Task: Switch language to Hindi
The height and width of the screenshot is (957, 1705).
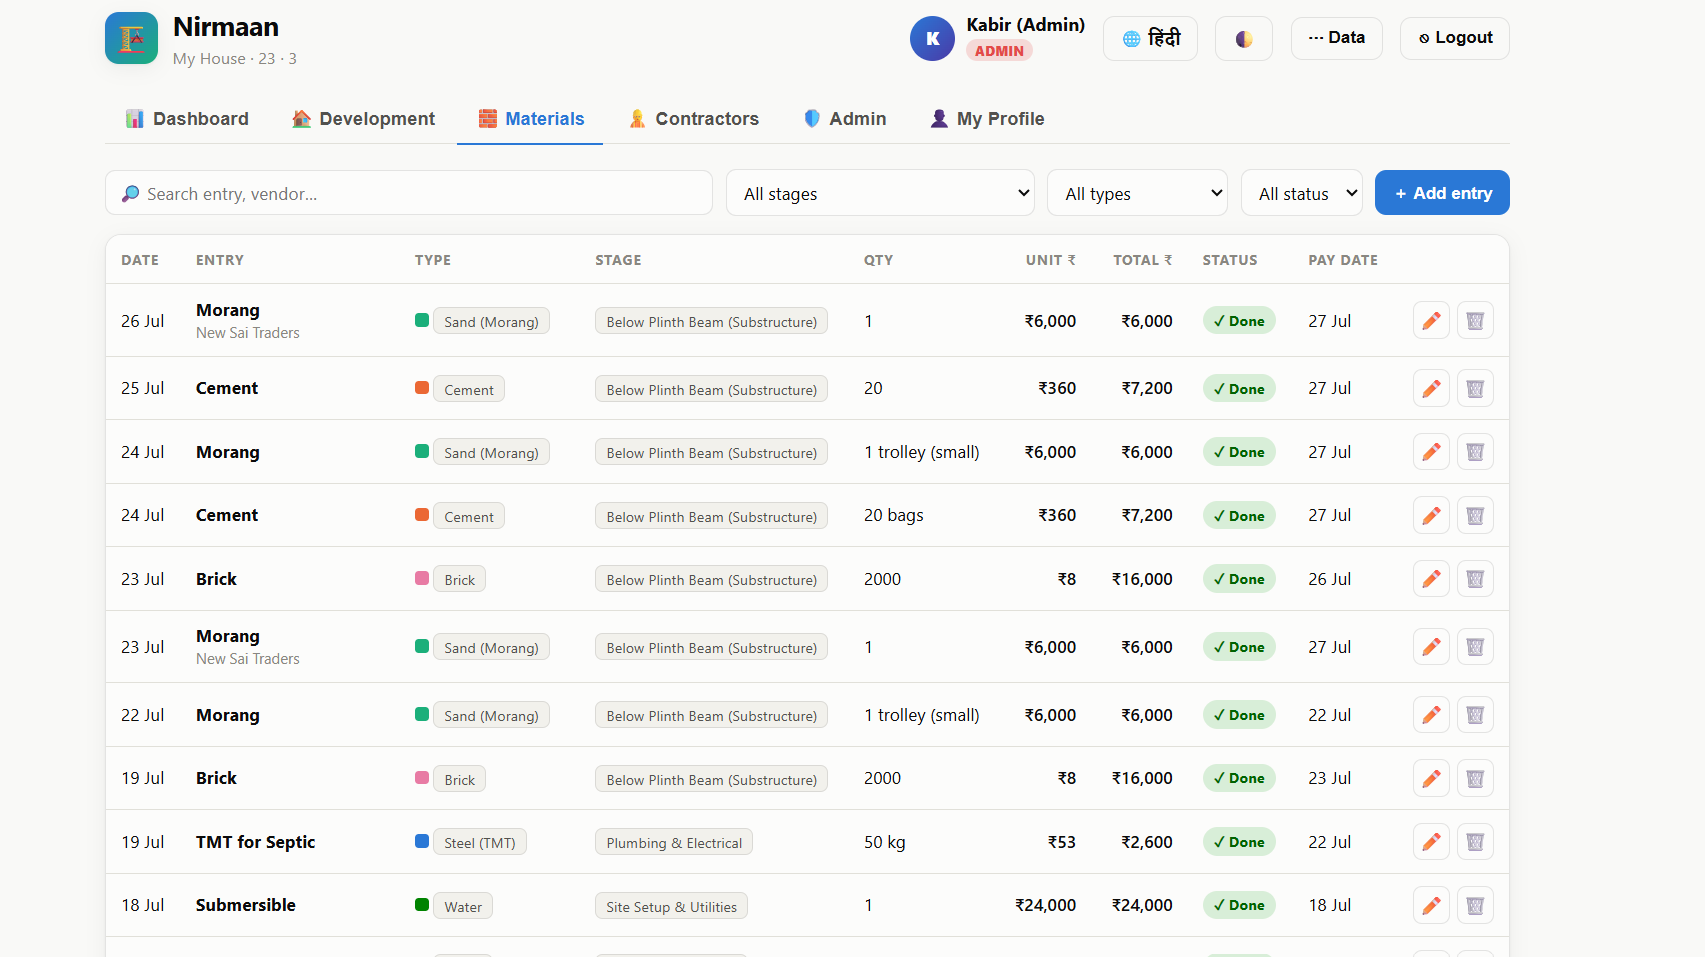Action: pyautogui.click(x=1150, y=38)
